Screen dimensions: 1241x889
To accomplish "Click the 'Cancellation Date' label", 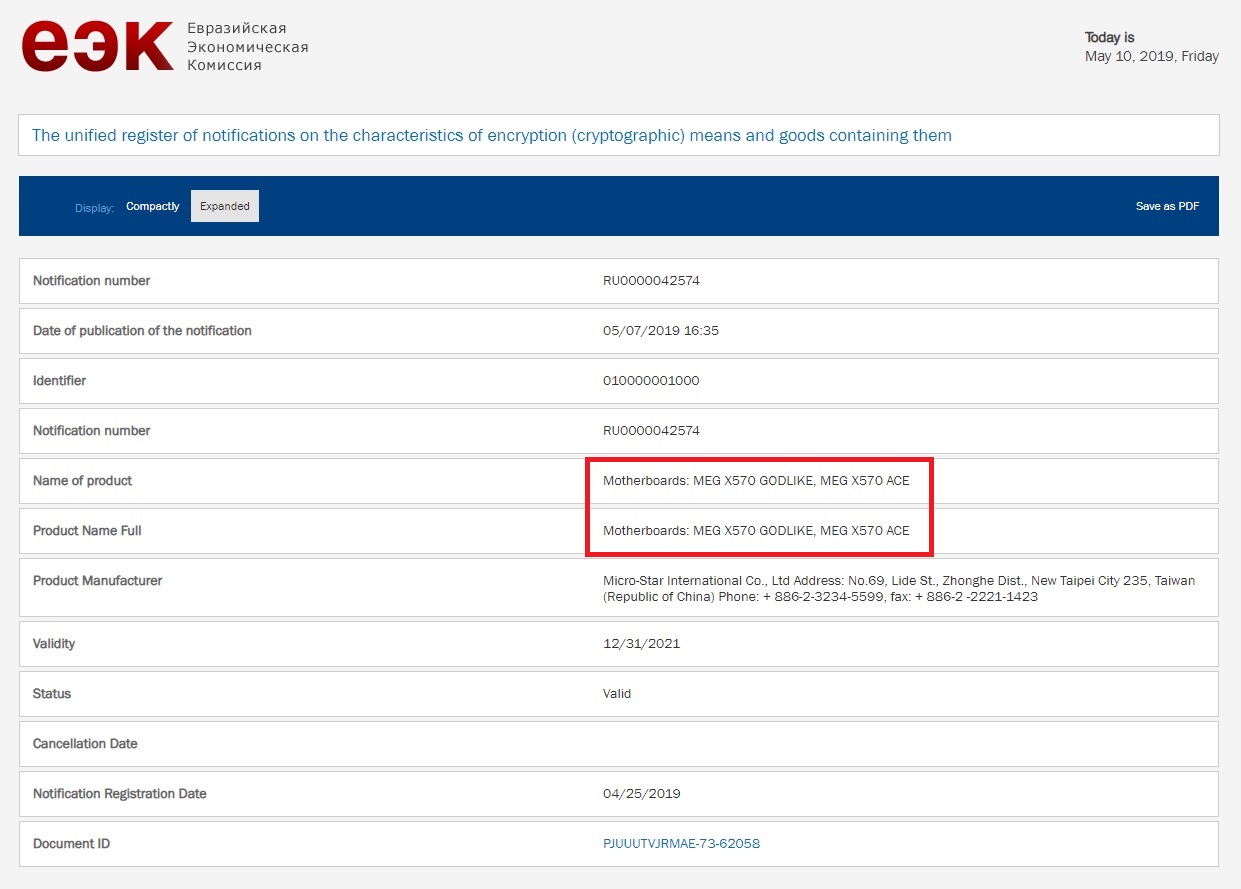I will (x=85, y=743).
